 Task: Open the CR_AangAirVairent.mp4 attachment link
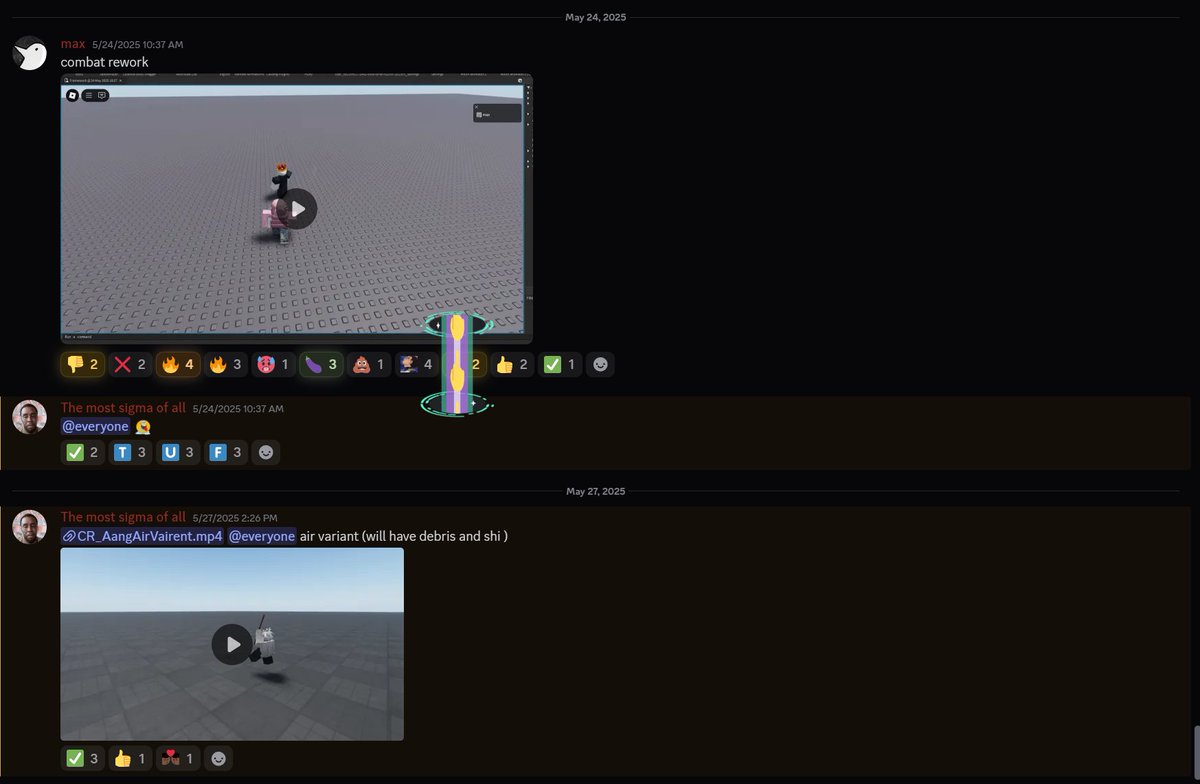pyautogui.click(x=142, y=536)
